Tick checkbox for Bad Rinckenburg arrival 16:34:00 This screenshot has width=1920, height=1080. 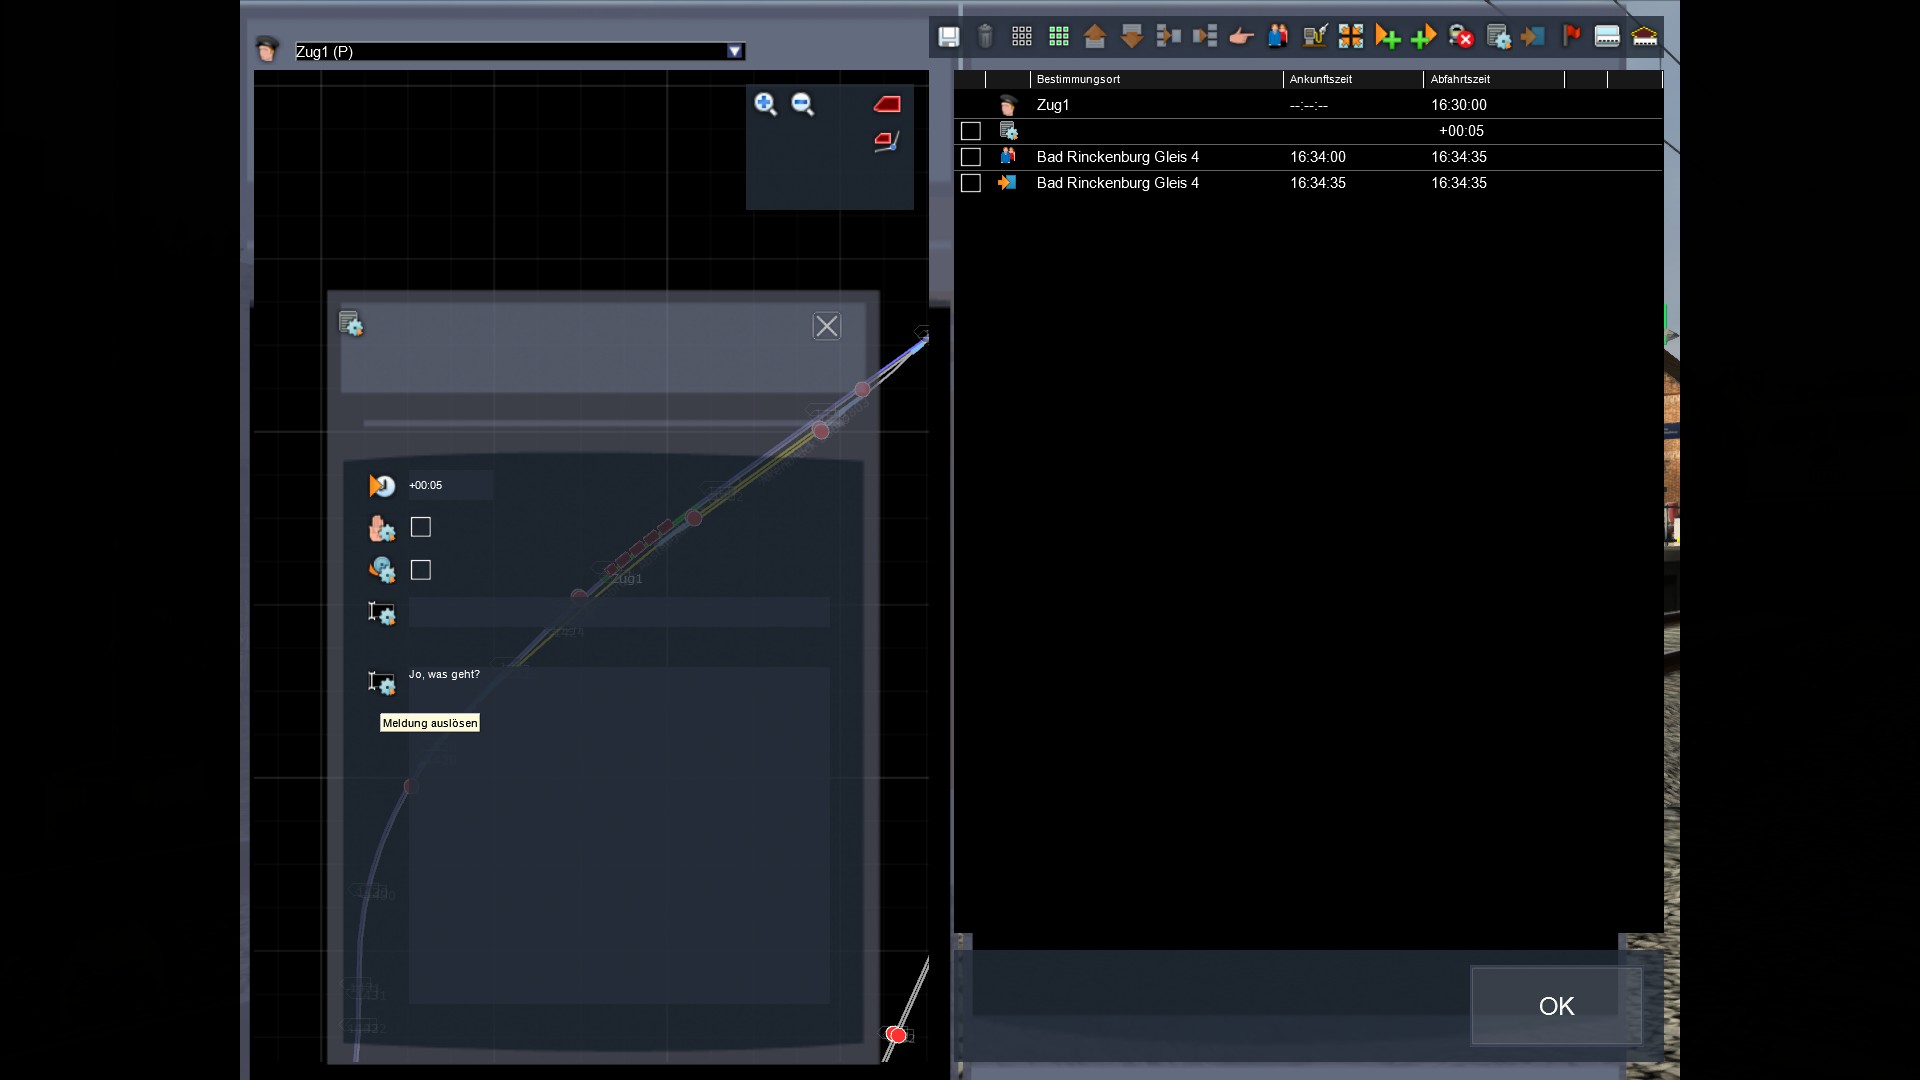tap(971, 157)
